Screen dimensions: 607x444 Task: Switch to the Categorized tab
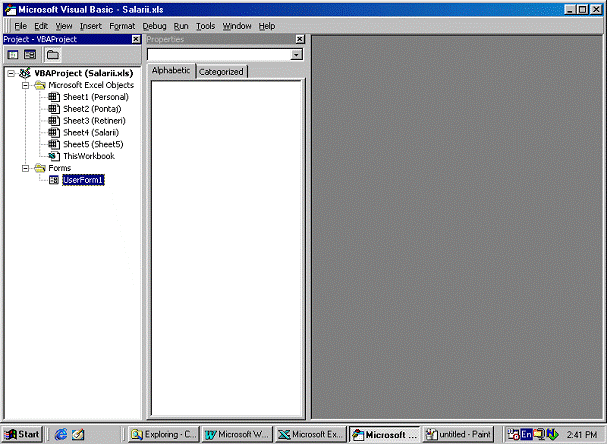tap(221, 72)
